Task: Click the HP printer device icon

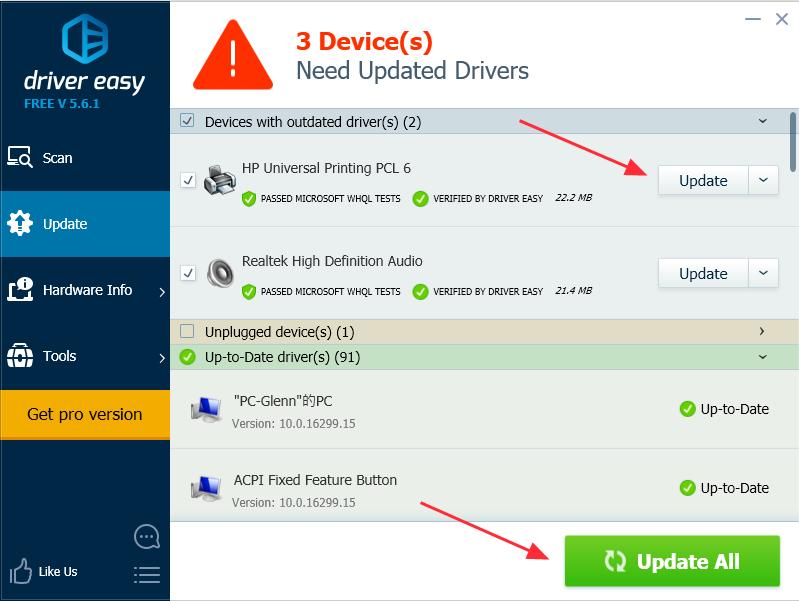Action: pos(220,180)
